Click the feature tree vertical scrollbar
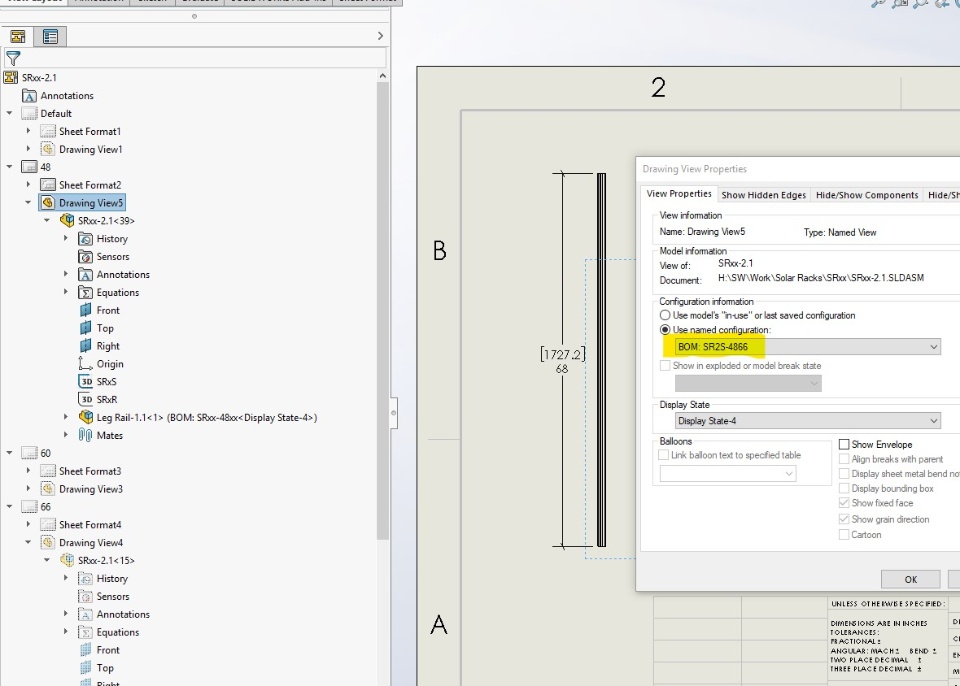Screen dimensions: 960x686 pos(383,310)
